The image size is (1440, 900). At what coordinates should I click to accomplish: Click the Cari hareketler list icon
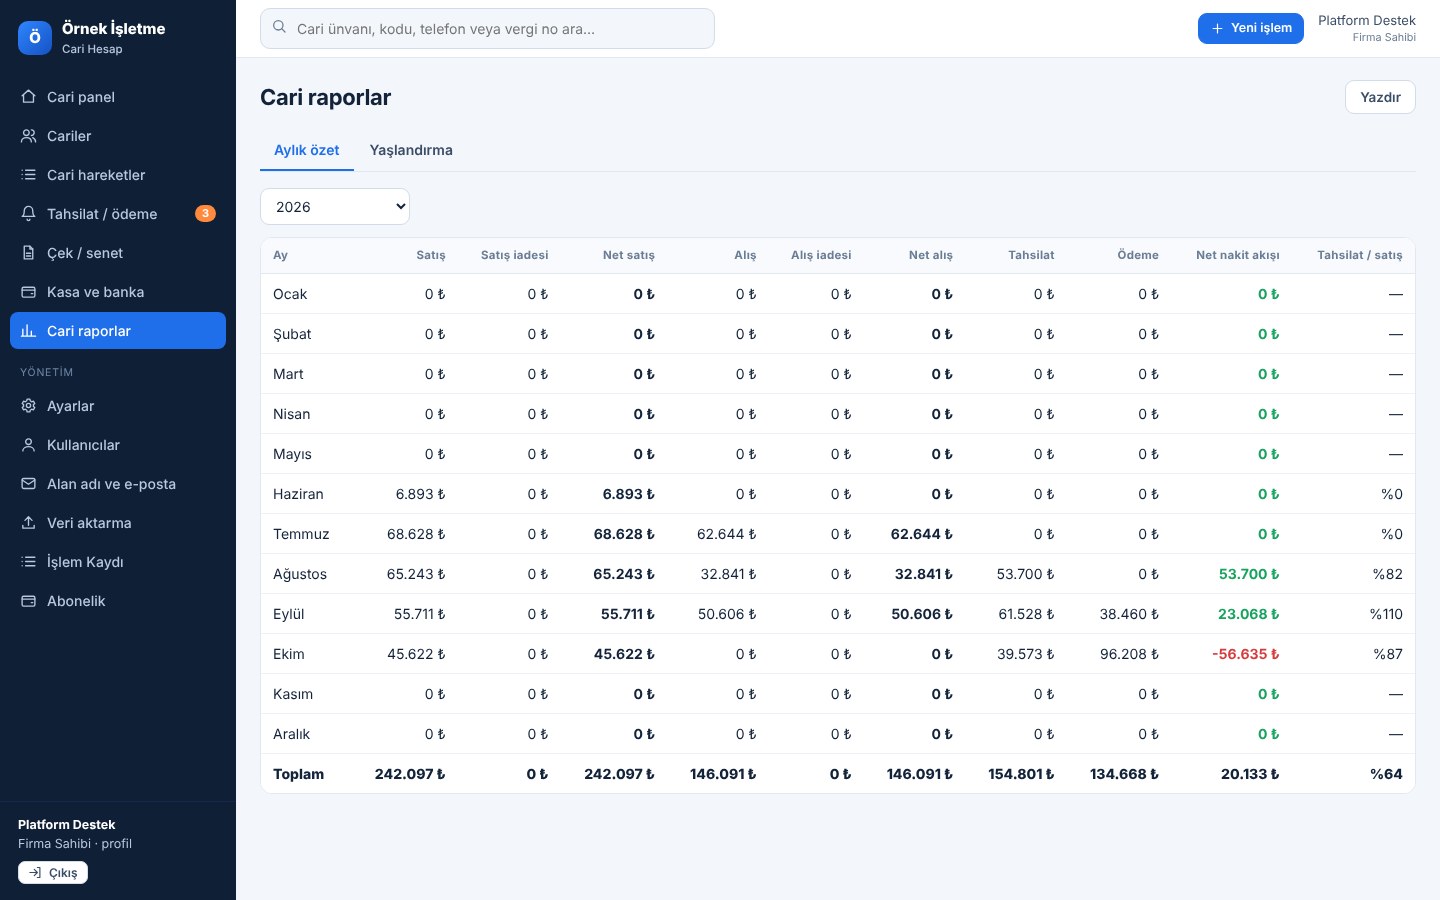(29, 175)
